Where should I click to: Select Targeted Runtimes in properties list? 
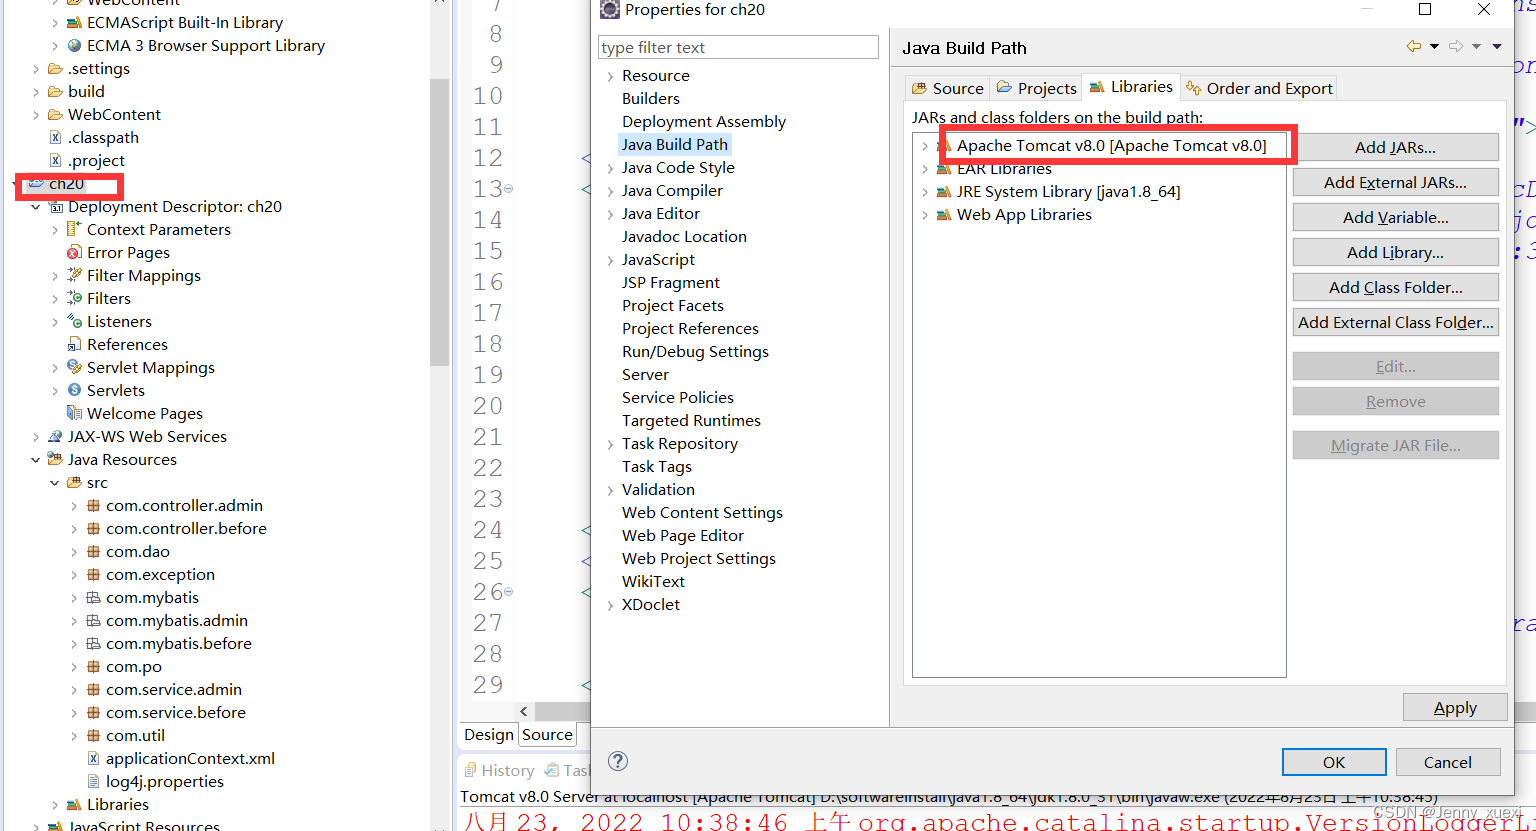691,421
